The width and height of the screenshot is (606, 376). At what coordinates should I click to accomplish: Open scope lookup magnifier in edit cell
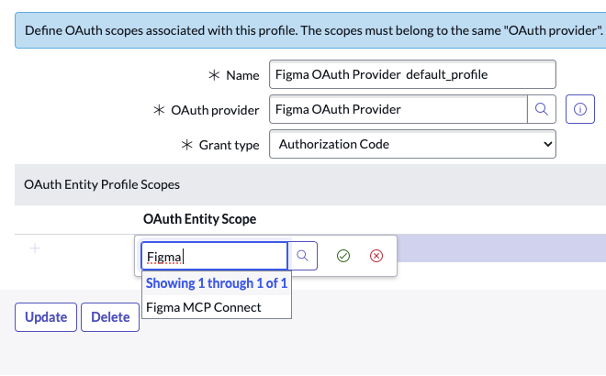[x=303, y=256]
